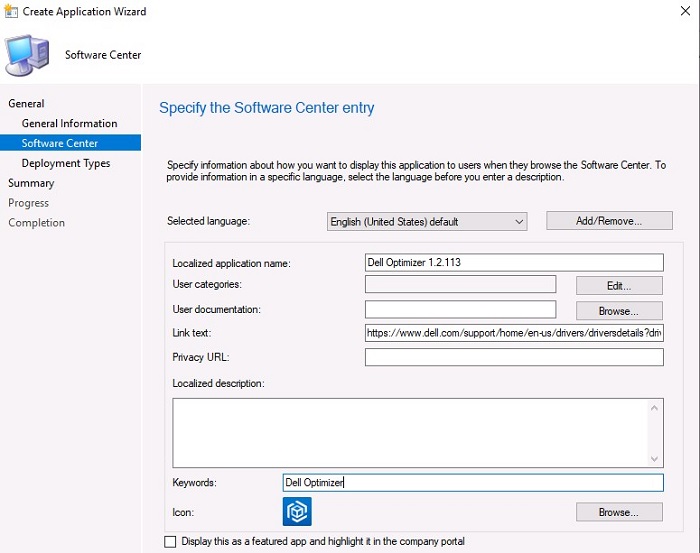Select the Completion step in the sidebar
This screenshot has width=700, height=553.
pyautogui.click(x=37, y=223)
